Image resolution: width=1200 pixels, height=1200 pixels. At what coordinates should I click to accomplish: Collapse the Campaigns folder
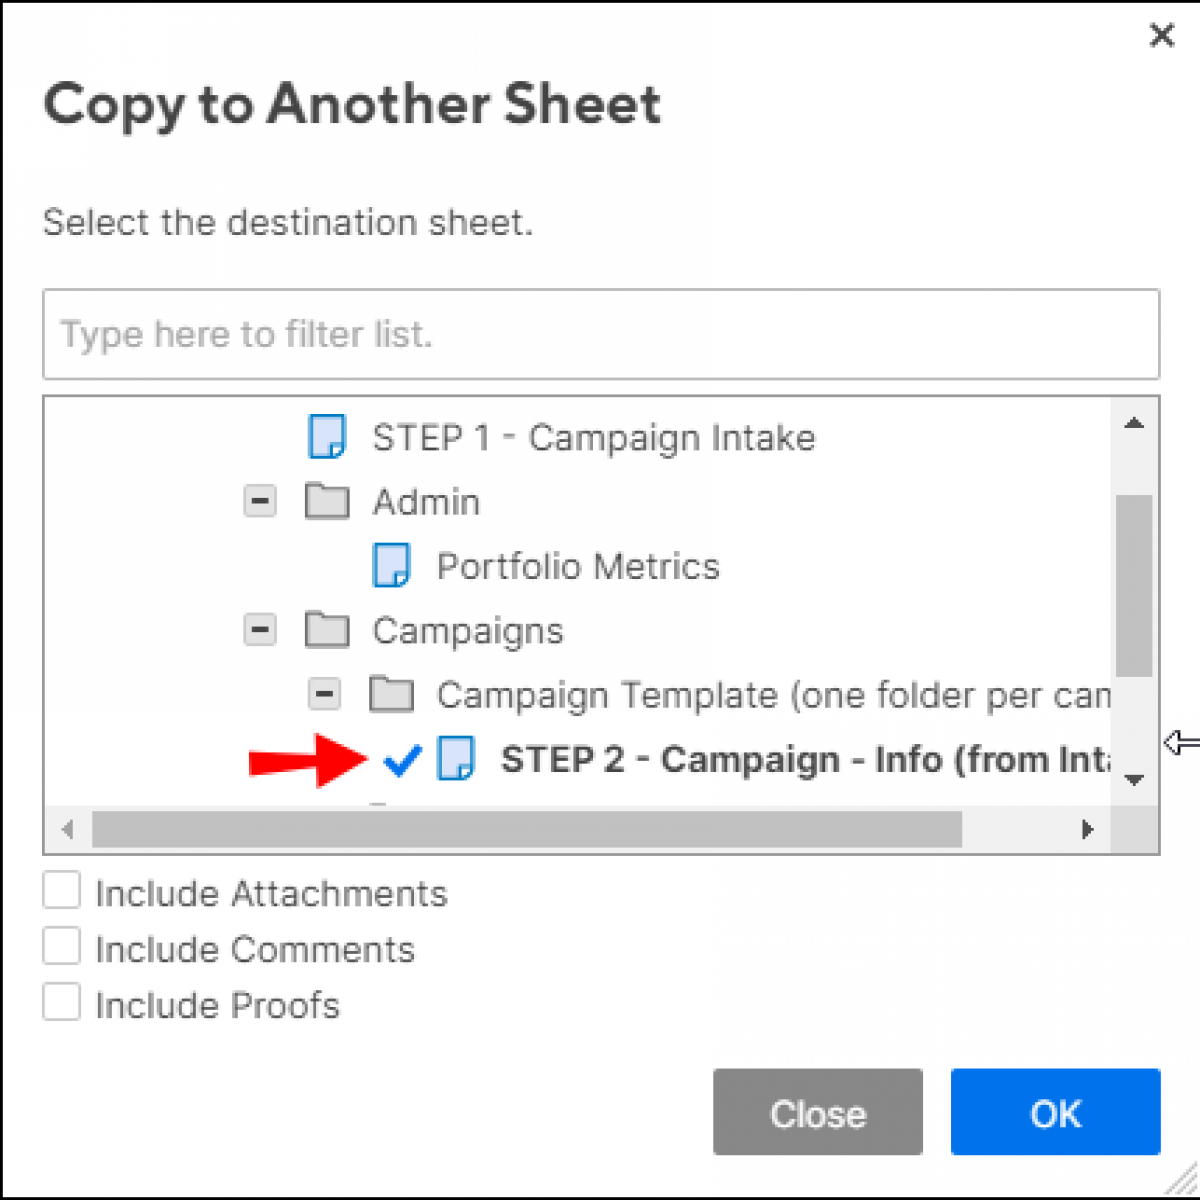(259, 630)
